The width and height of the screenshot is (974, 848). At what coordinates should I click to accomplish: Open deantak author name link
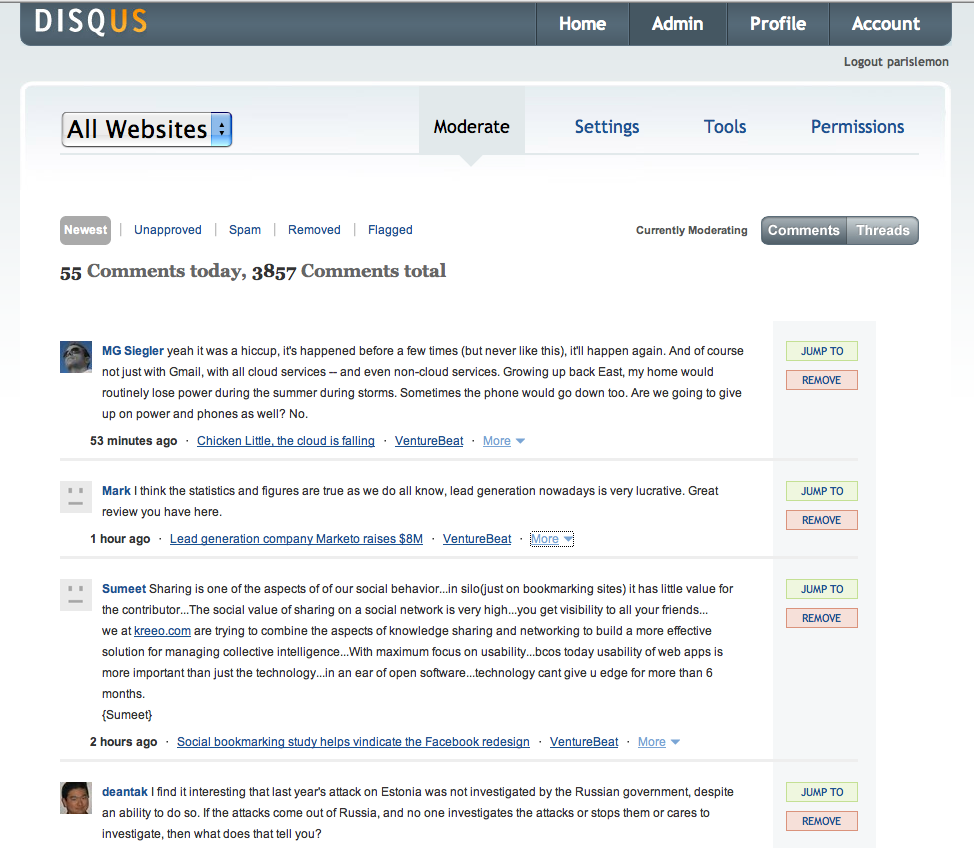pos(125,792)
